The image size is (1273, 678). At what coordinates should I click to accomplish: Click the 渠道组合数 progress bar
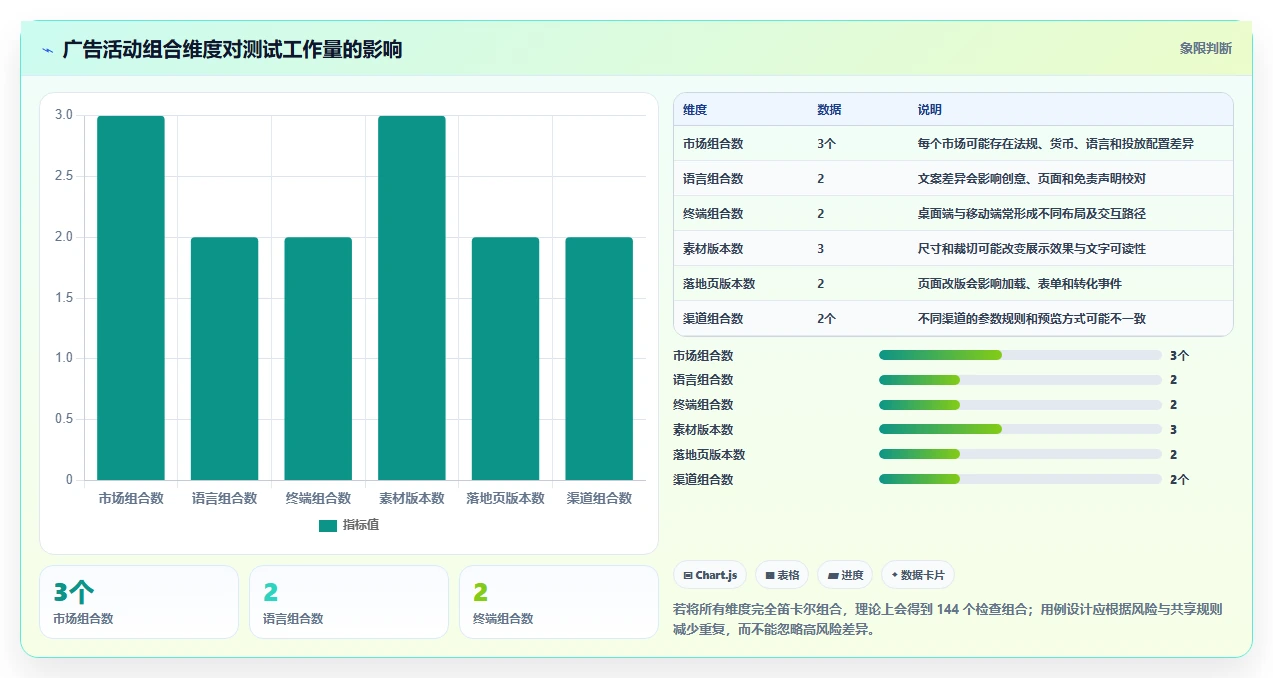[x=1020, y=480]
